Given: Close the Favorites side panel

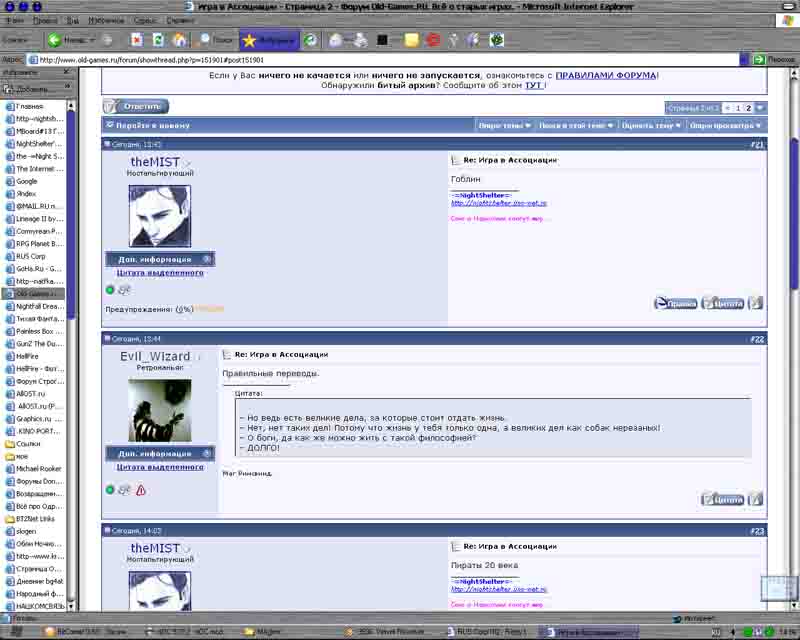Looking at the screenshot, I should tap(67, 72).
